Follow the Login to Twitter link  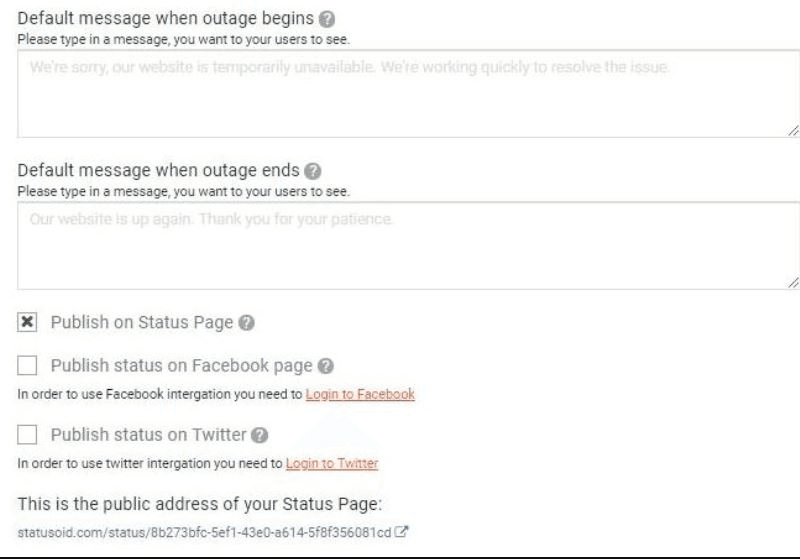coord(332,464)
